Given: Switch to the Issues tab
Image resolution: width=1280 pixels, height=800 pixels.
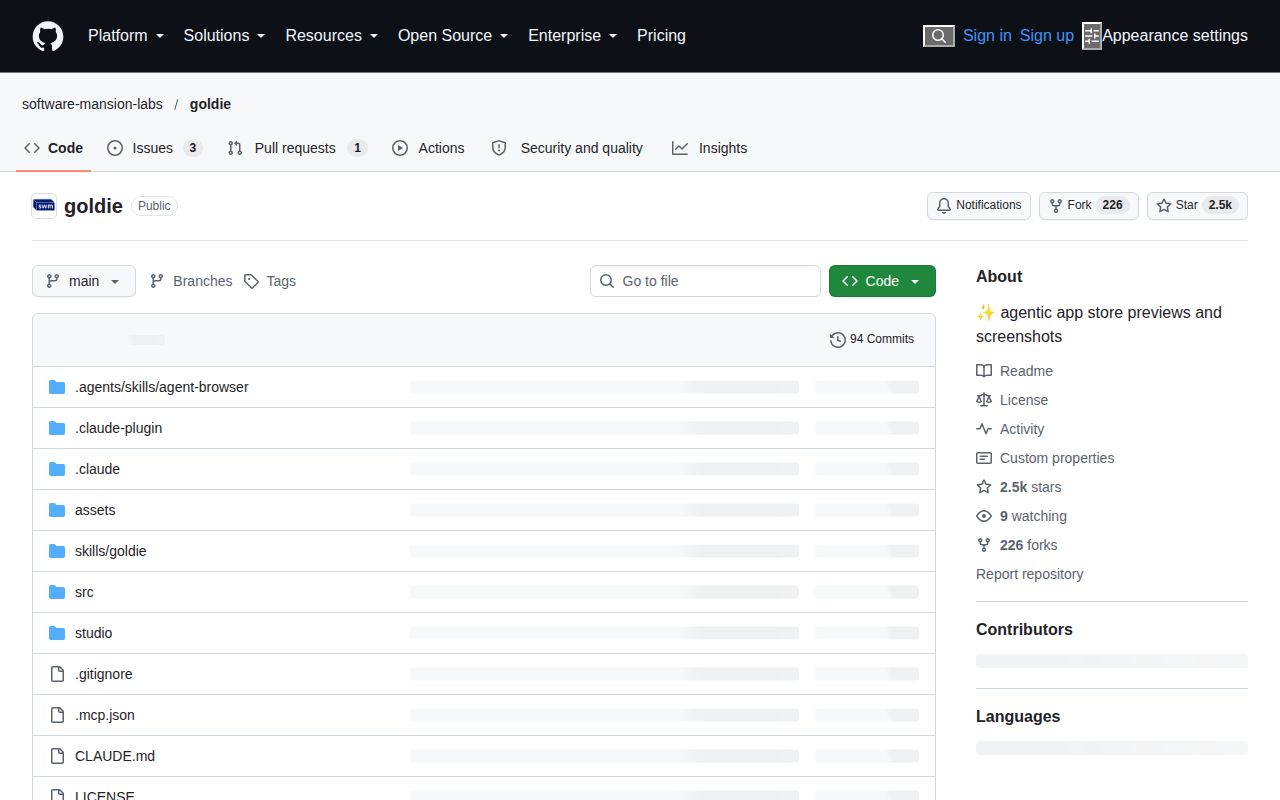Looking at the screenshot, I should (x=155, y=148).
